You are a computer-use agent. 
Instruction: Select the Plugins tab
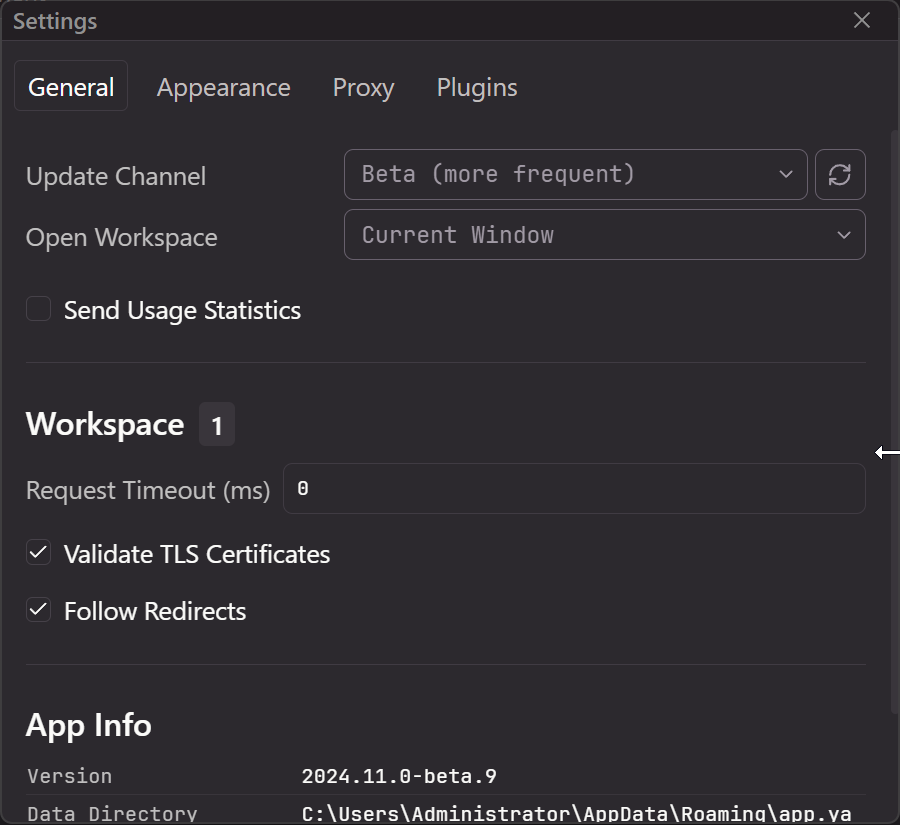tap(477, 88)
